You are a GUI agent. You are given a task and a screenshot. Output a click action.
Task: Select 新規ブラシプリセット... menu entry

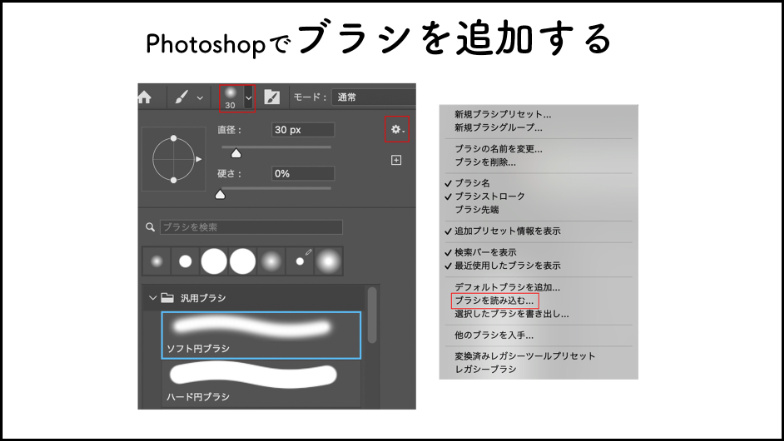point(502,114)
